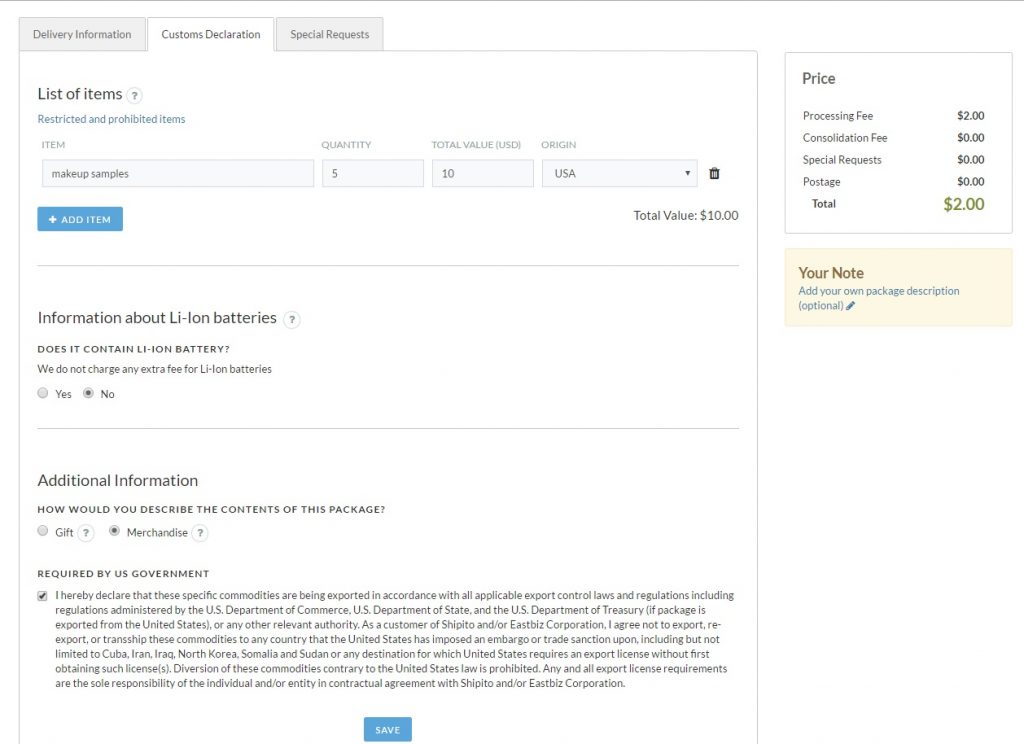Toggle the US Government export declaration checkbox
Image resolution: width=1024 pixels, height=744 pixels.
coord(42,596)
